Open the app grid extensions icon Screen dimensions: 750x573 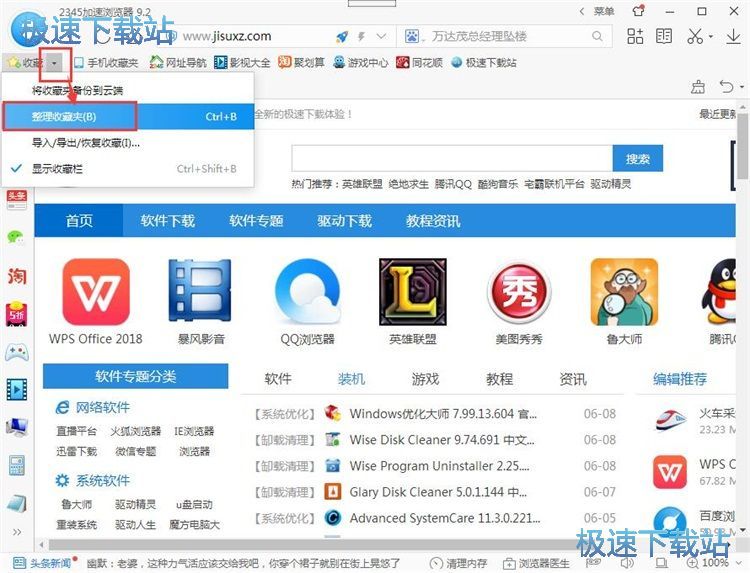pyautogui.click(x=635, y=36)
